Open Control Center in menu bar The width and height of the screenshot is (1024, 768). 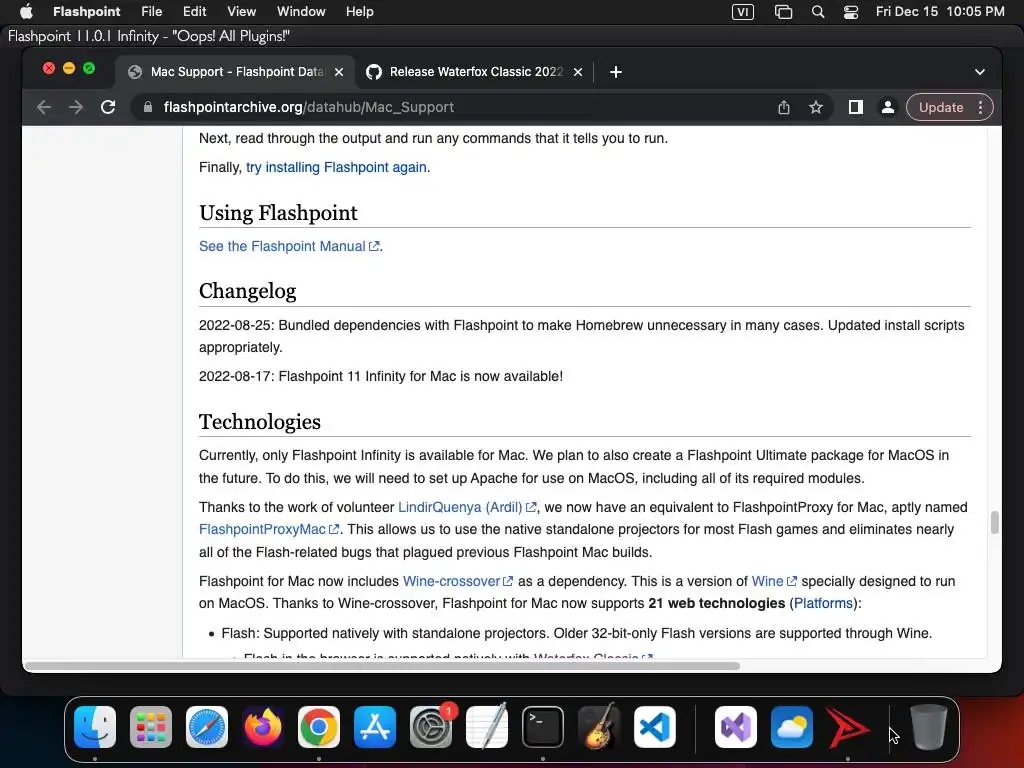click(851, 12)
